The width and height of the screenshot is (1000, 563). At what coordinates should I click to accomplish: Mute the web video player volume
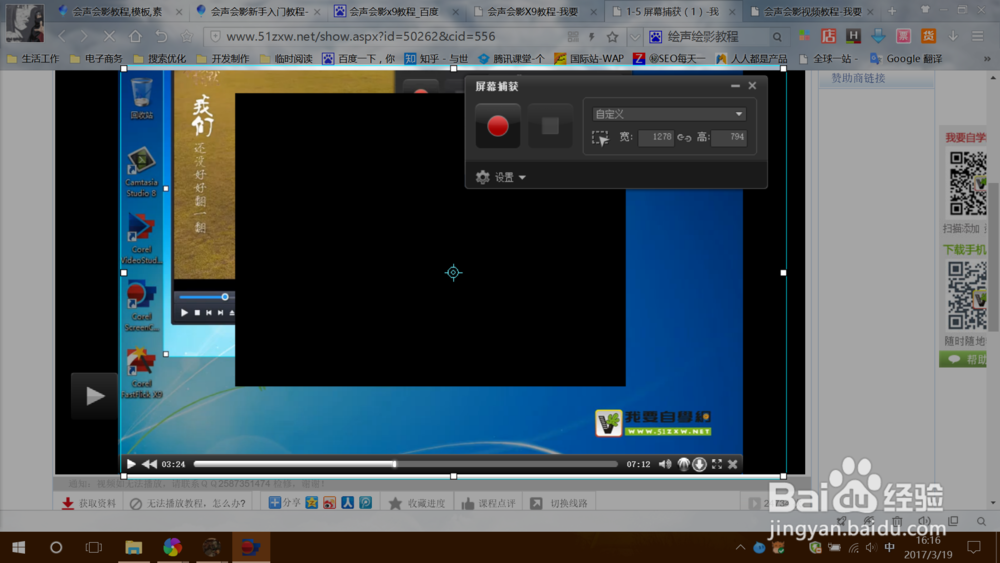(x=665, y=464)
